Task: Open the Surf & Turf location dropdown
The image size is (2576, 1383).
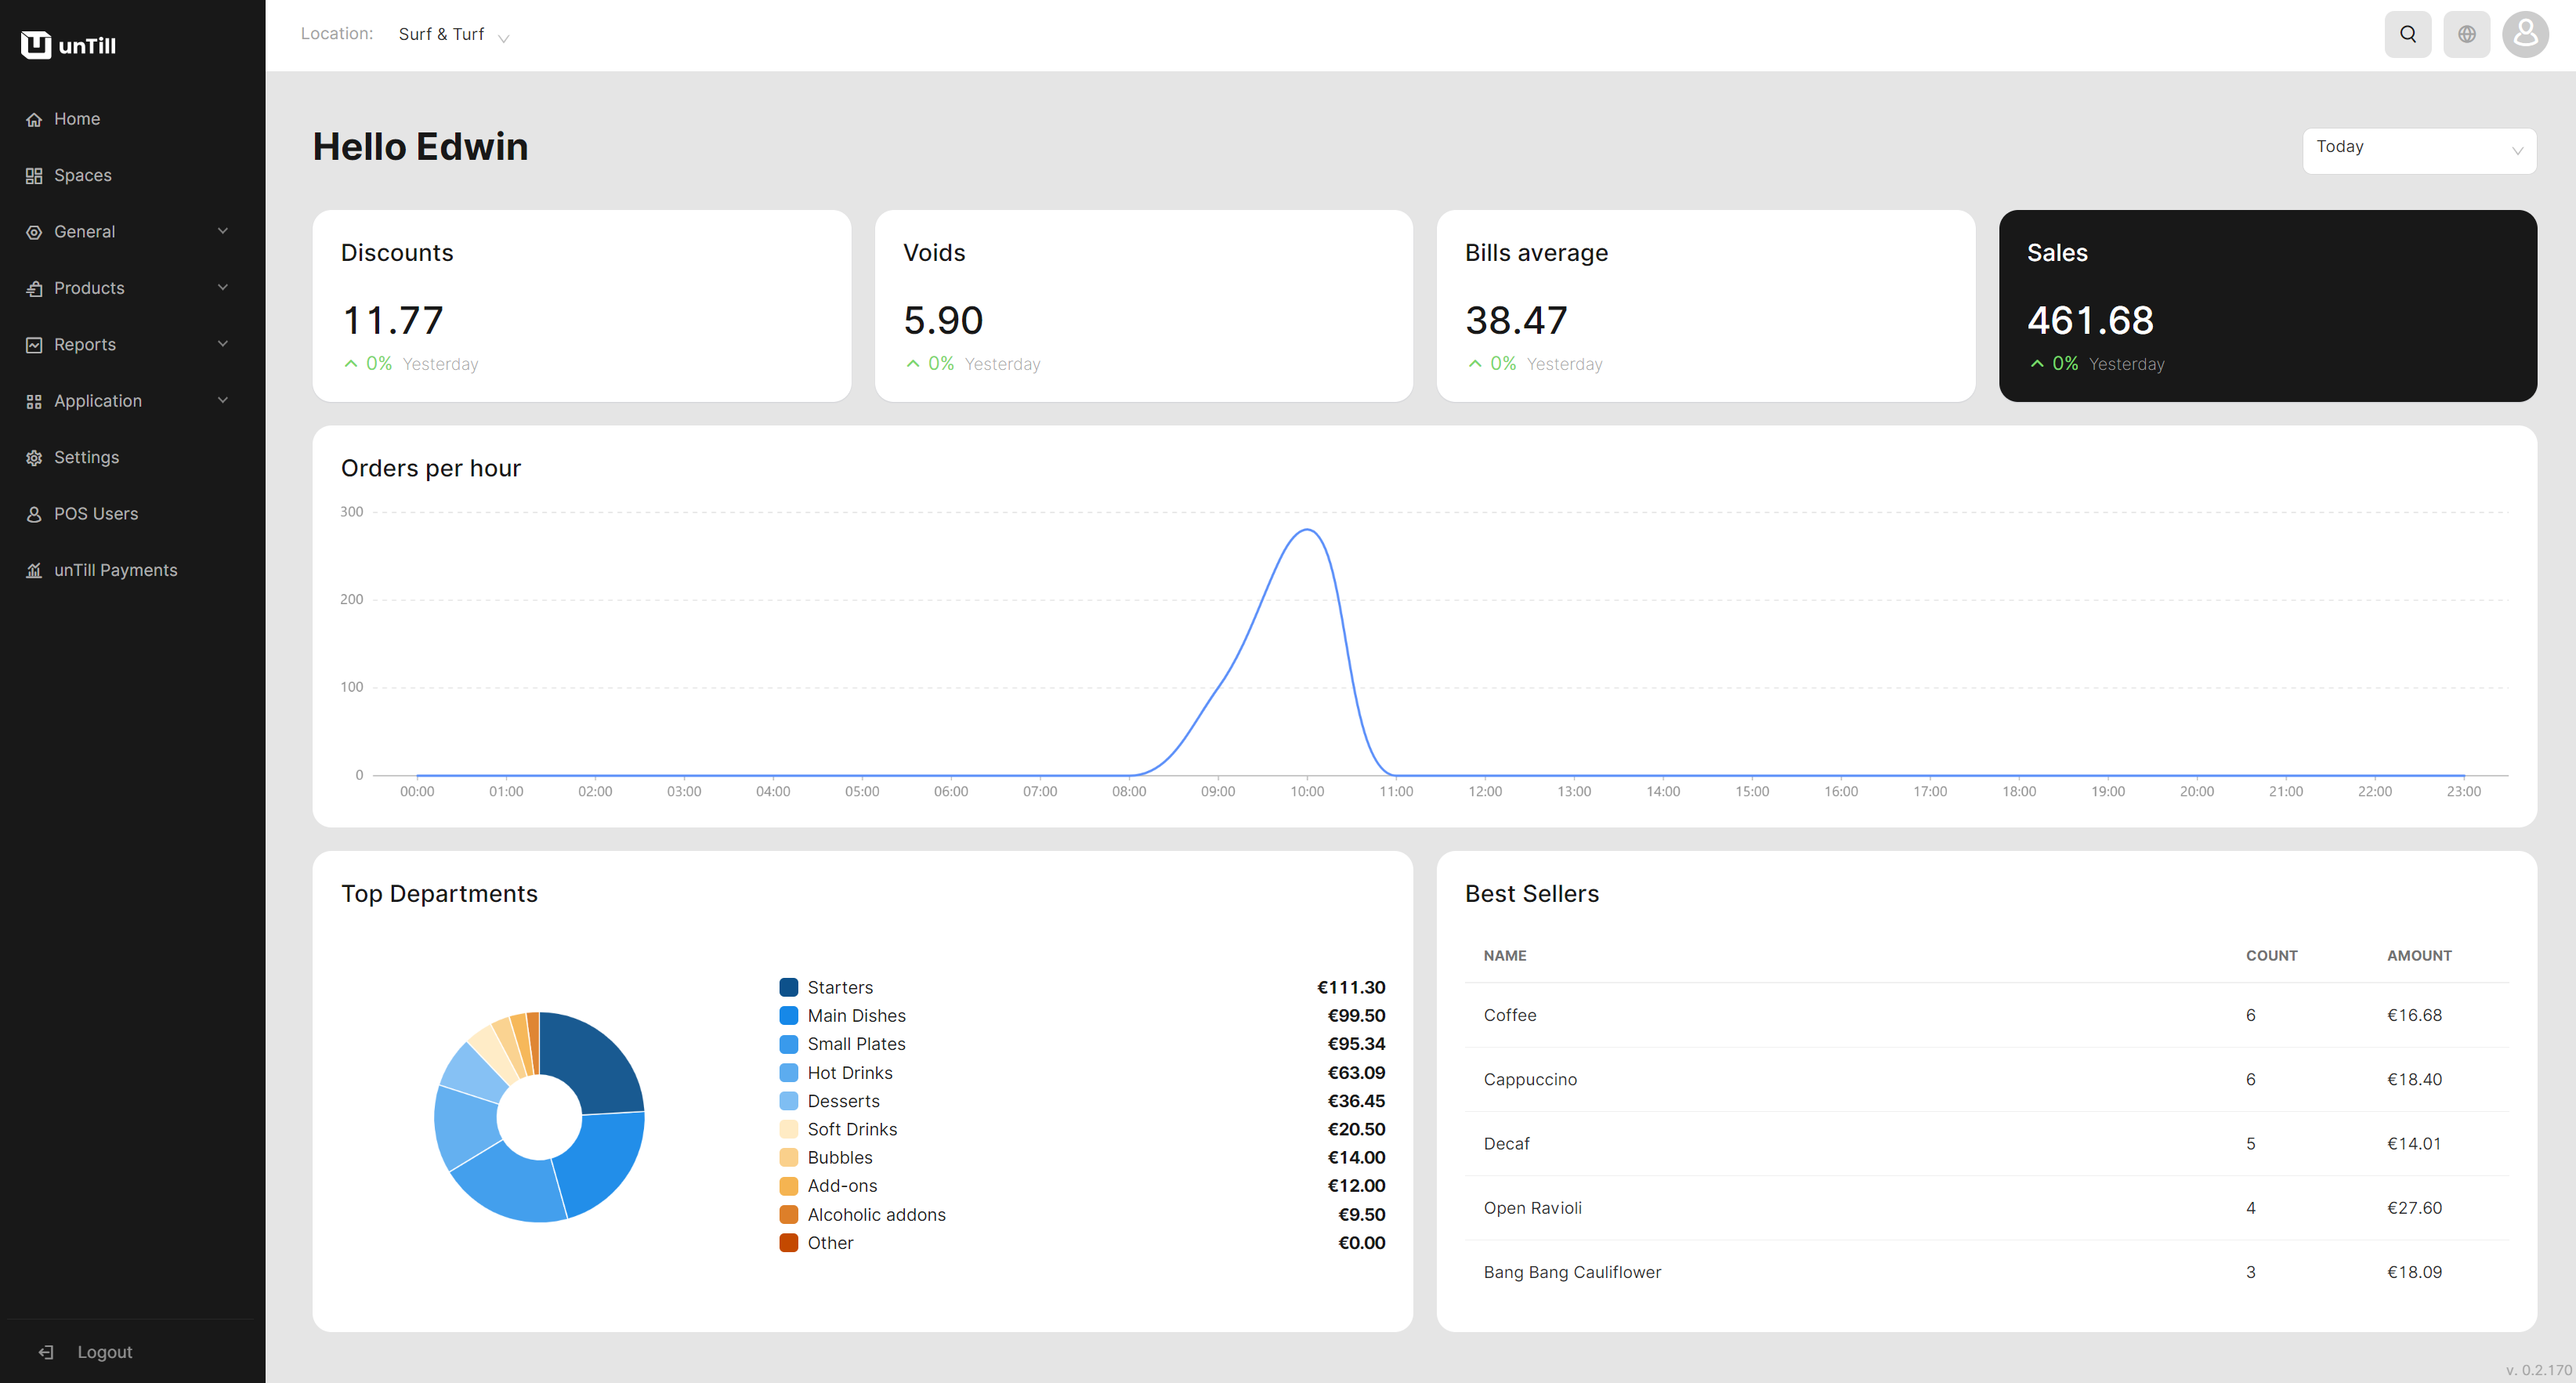Action: click(453, 35)
